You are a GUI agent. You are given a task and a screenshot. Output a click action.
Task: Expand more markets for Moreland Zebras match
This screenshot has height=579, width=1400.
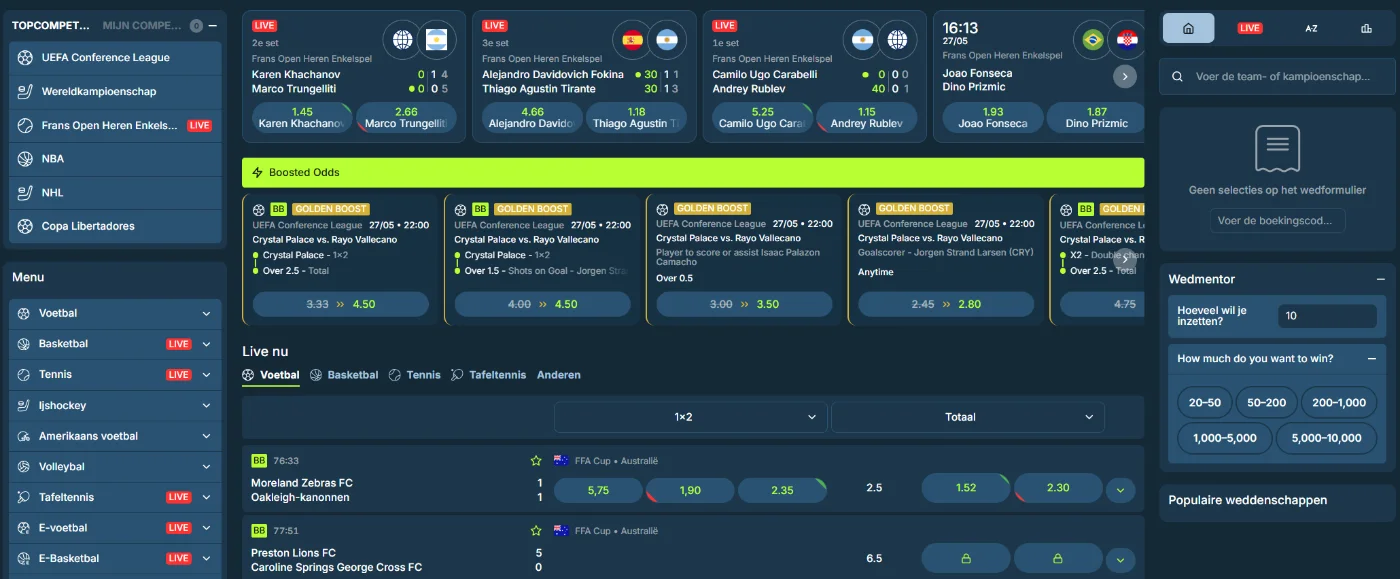pyautogui.click(x=1120, y=490)
